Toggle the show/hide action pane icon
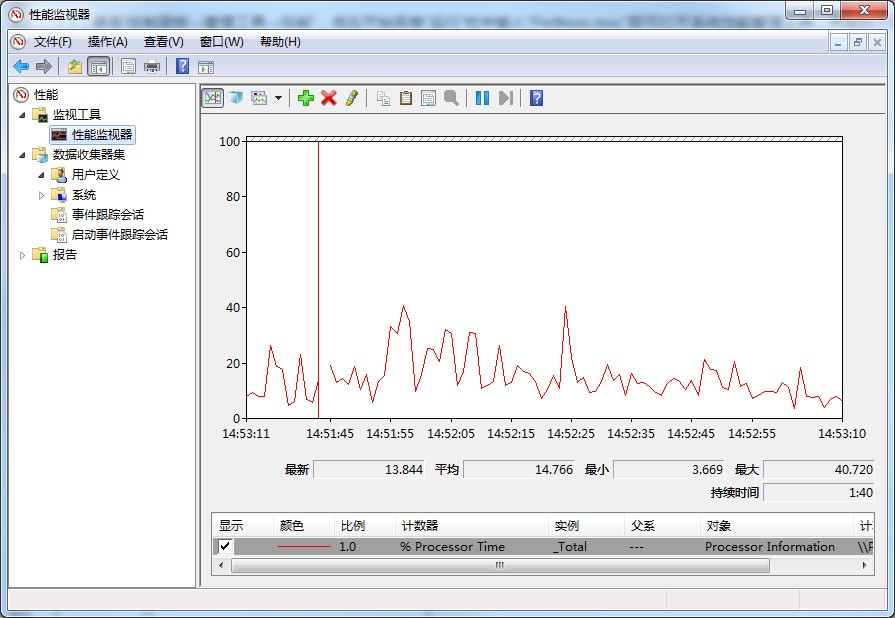The image size is (895, 618). click(206, 67)
